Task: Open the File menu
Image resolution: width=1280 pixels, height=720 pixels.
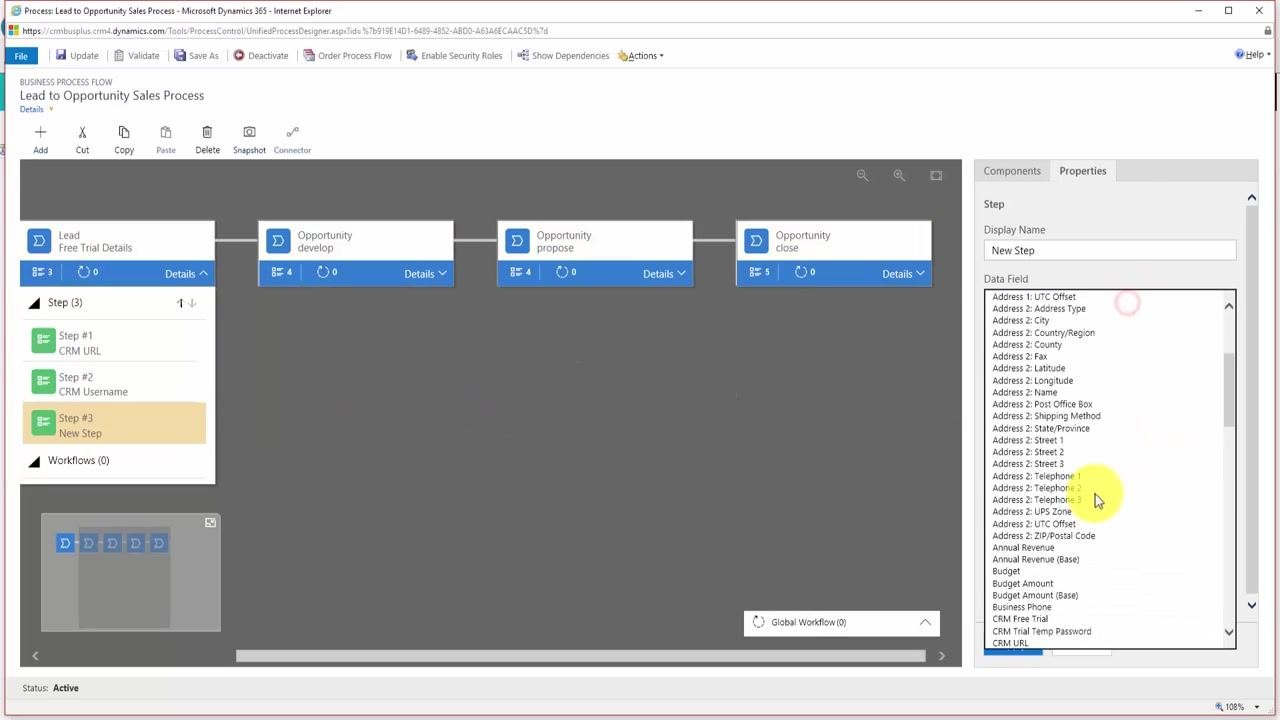Action: coord(21,56)
